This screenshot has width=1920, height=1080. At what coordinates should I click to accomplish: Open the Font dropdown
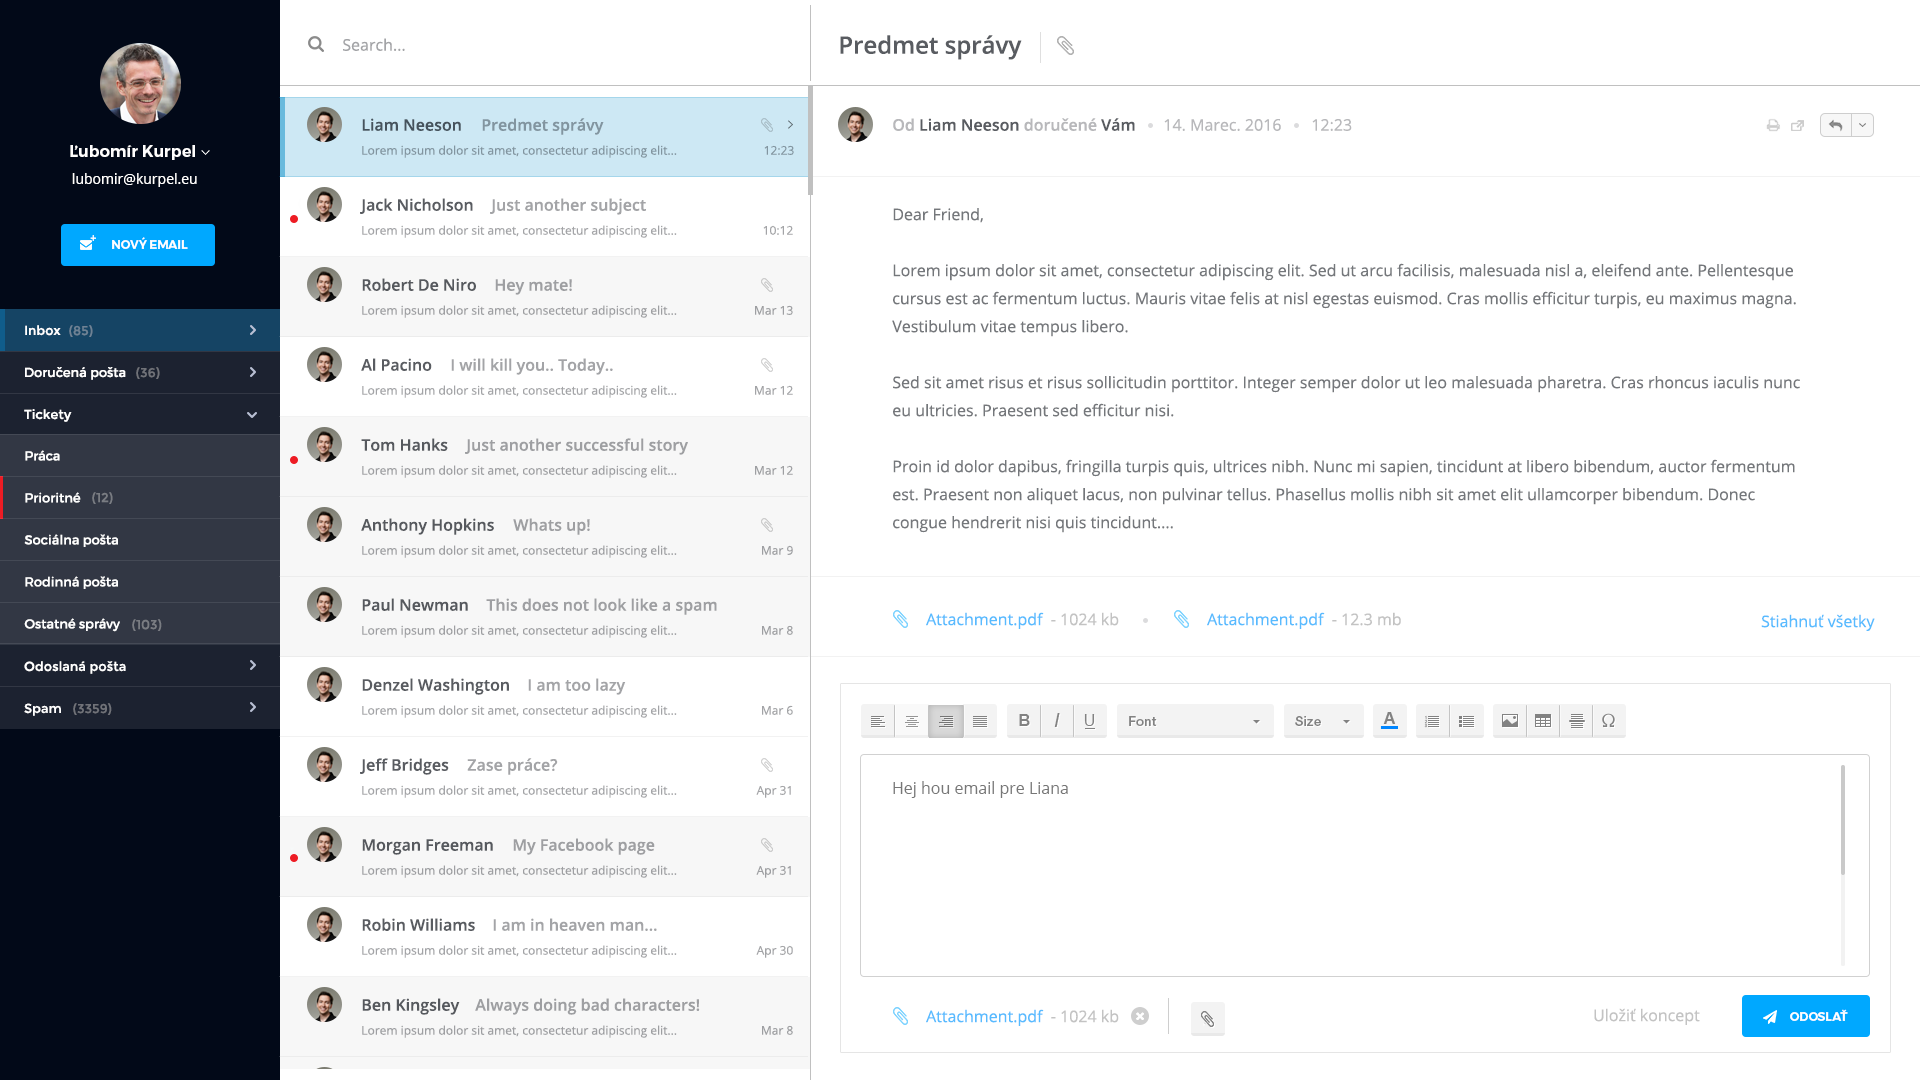click(x=1194, y=721)
